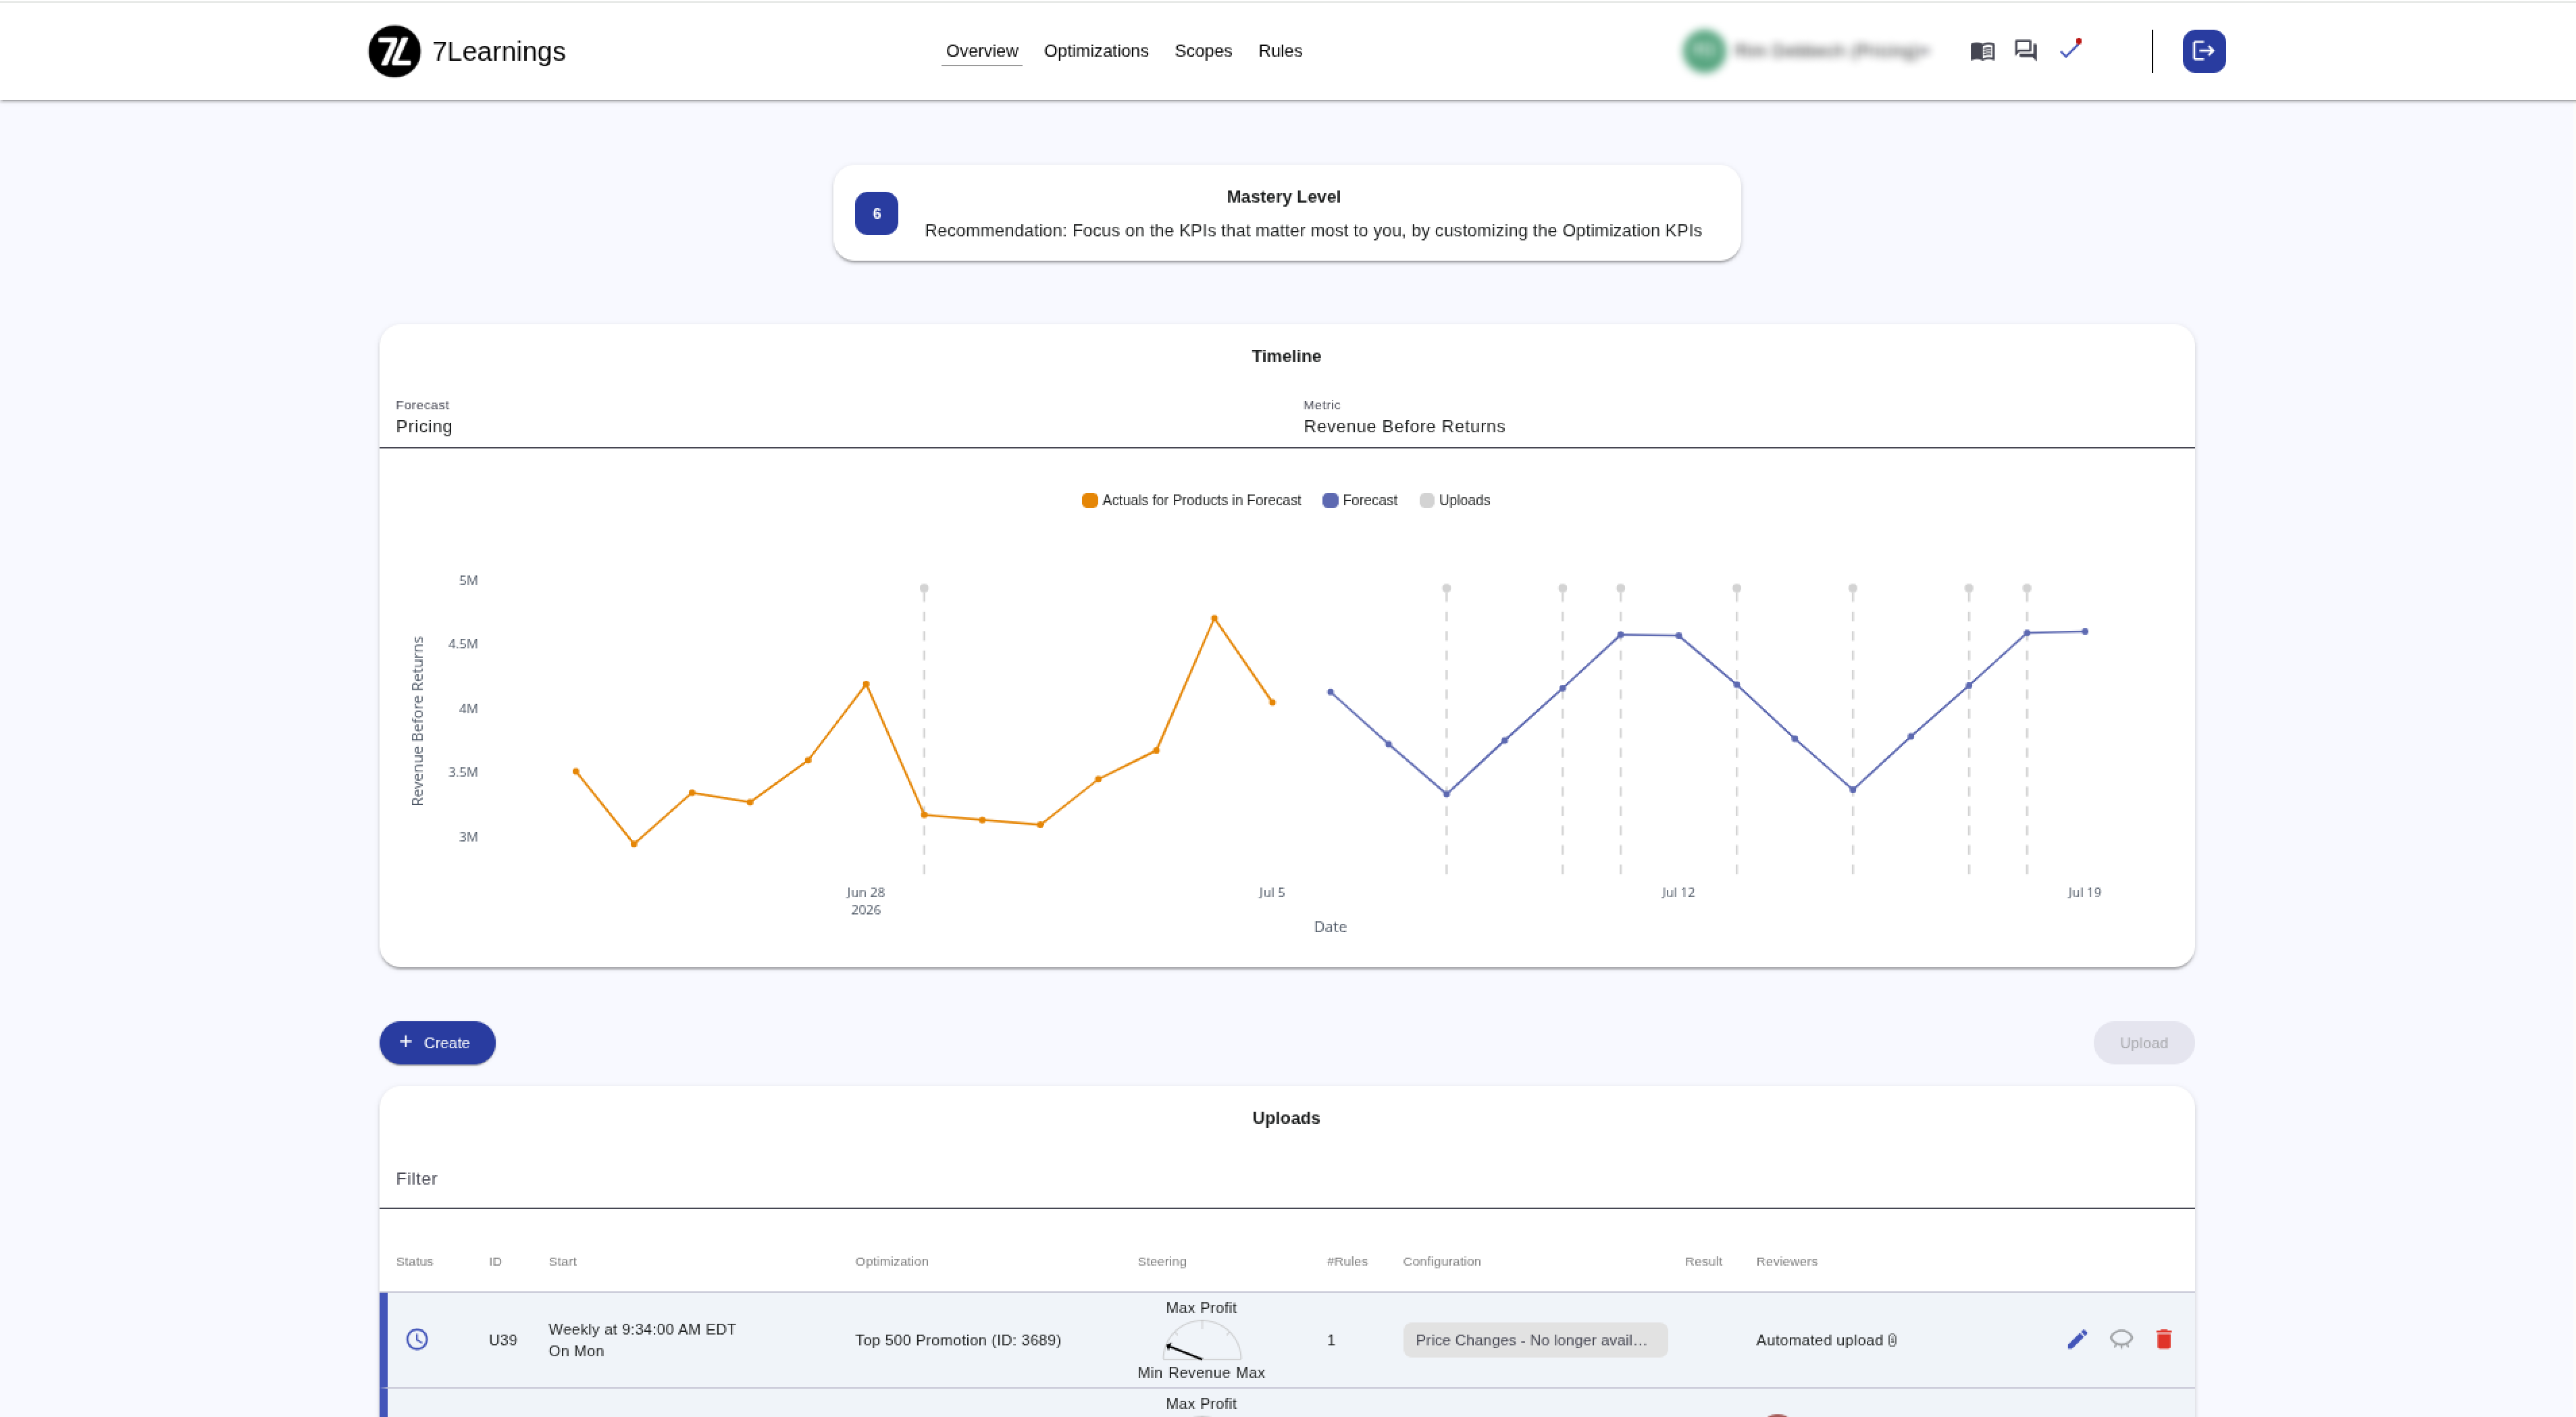Click the steering gauge dial of U39
The height and width of the screenshot is (1417, 2576).
click(1202, 1340)
